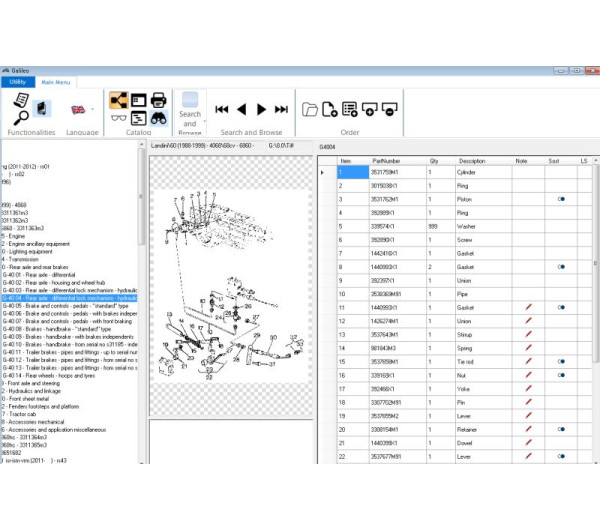Toggle the Sost indicator for Piston row
Viewport: 600px width, 531px height.
coord(561,199)
